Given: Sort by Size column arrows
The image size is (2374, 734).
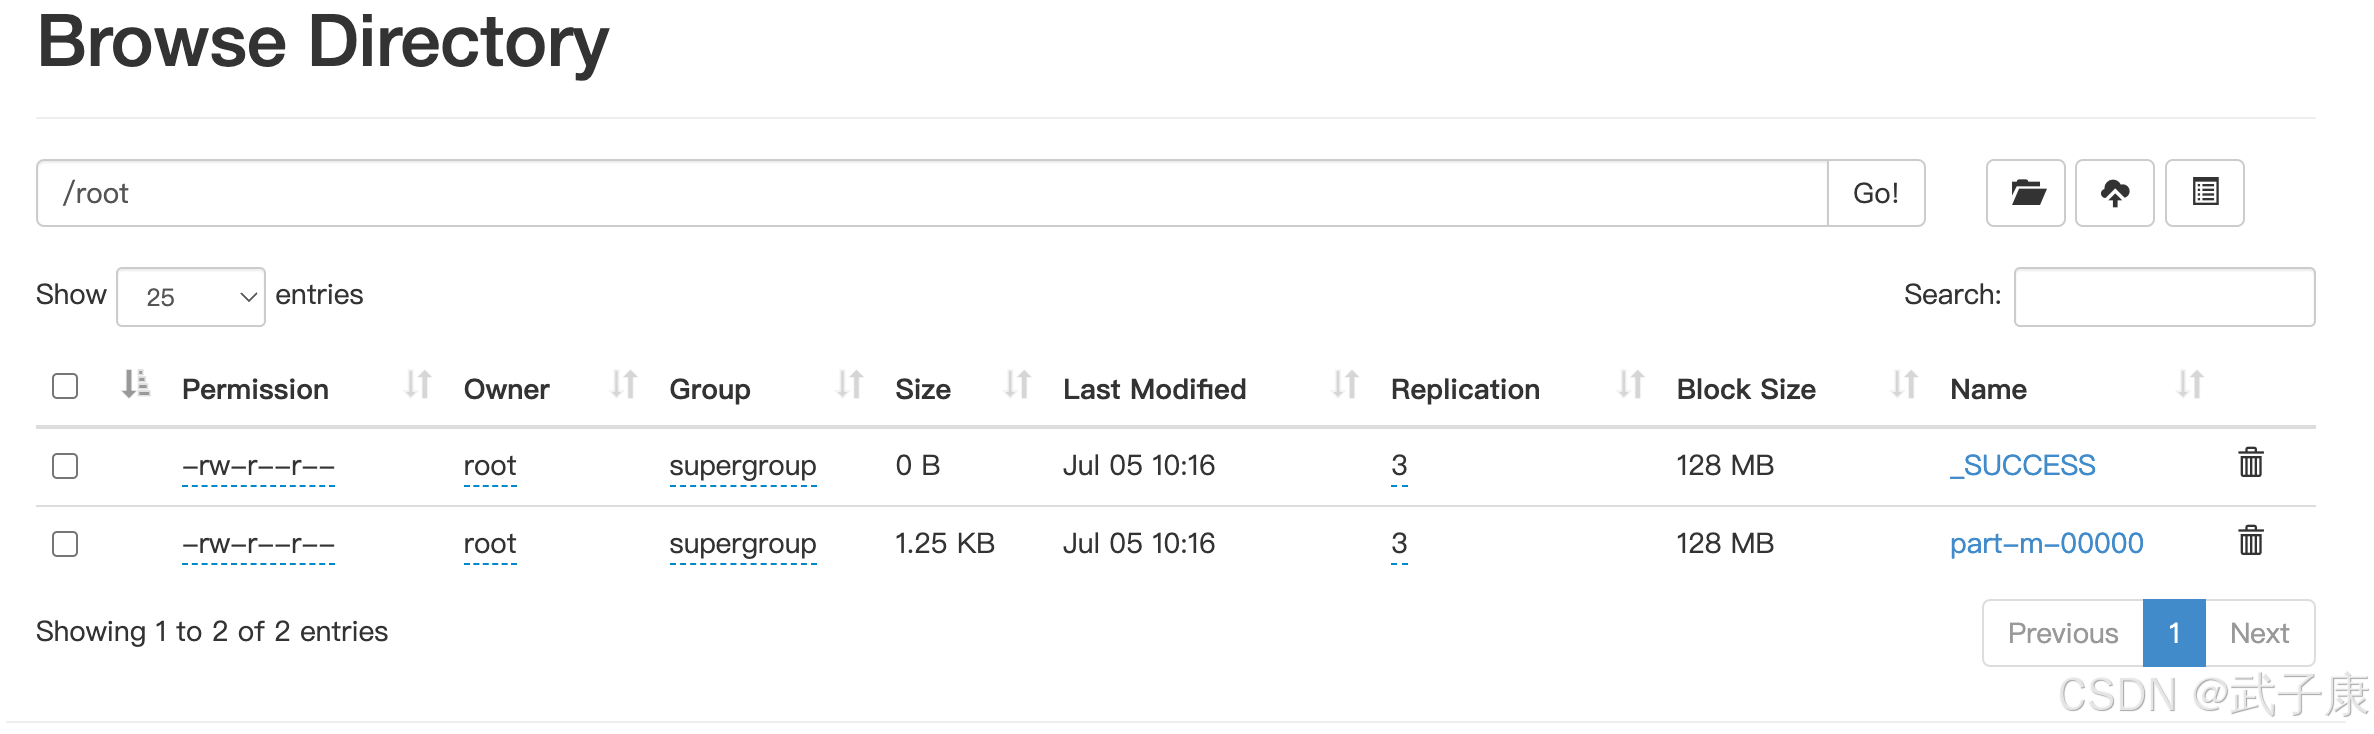Looking at the screenshot, I should 1017,385.
